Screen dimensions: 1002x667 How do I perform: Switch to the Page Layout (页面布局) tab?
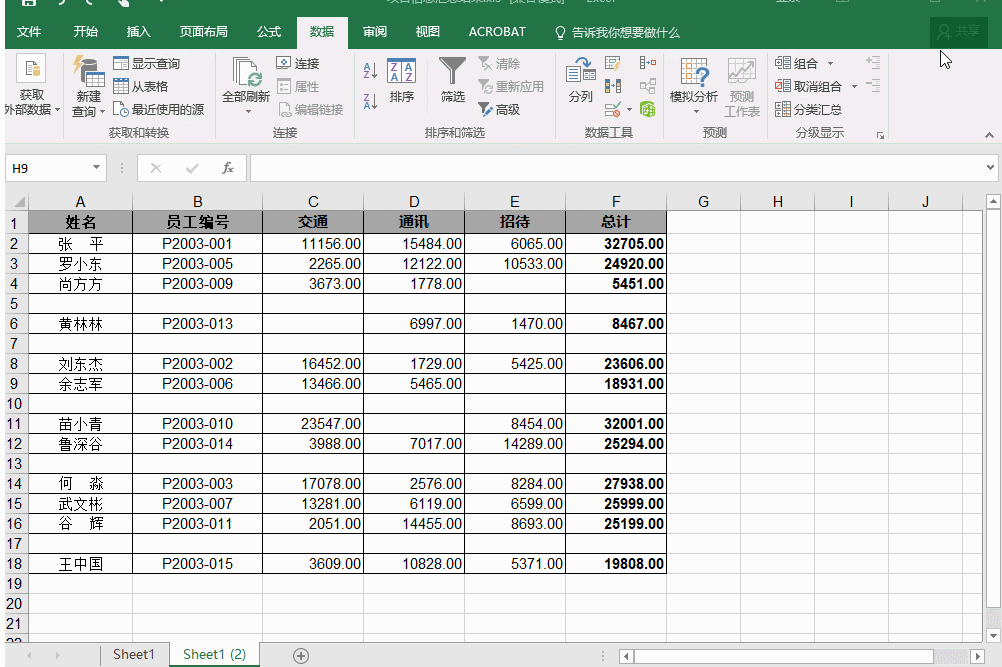coord(203,32)
